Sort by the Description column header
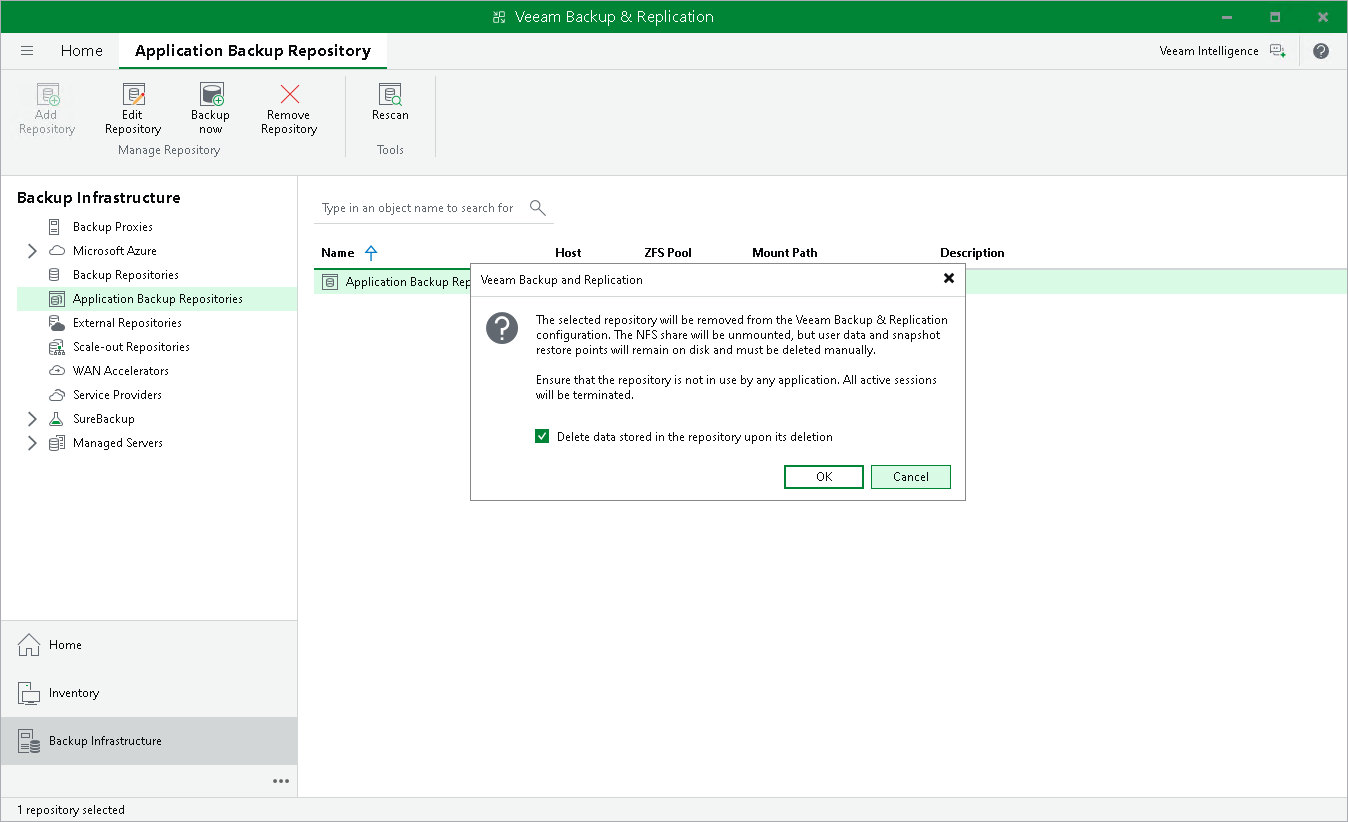The image size is (1348, 822). pyautogui.click(x=972, y=253)
